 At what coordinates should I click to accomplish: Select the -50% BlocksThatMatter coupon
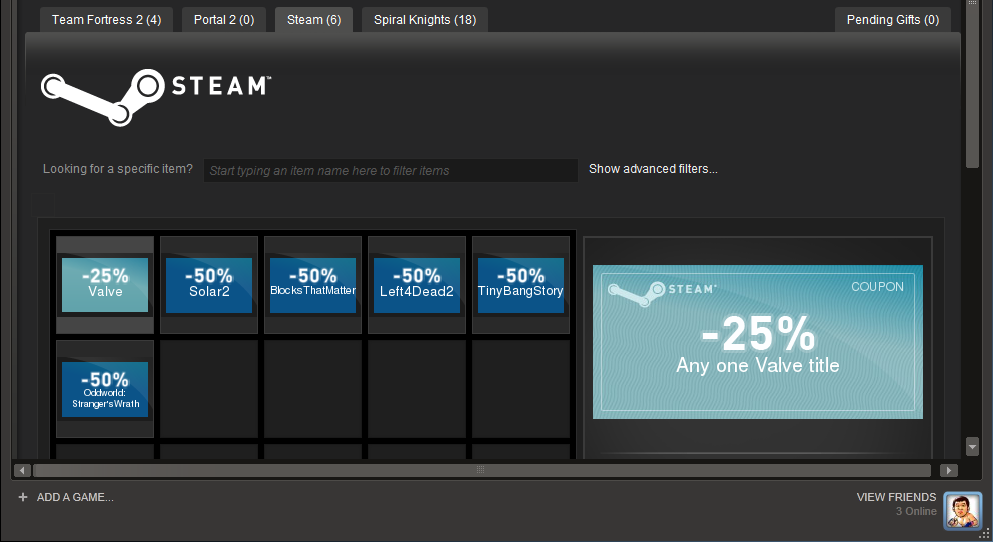(x=313, y=285)
